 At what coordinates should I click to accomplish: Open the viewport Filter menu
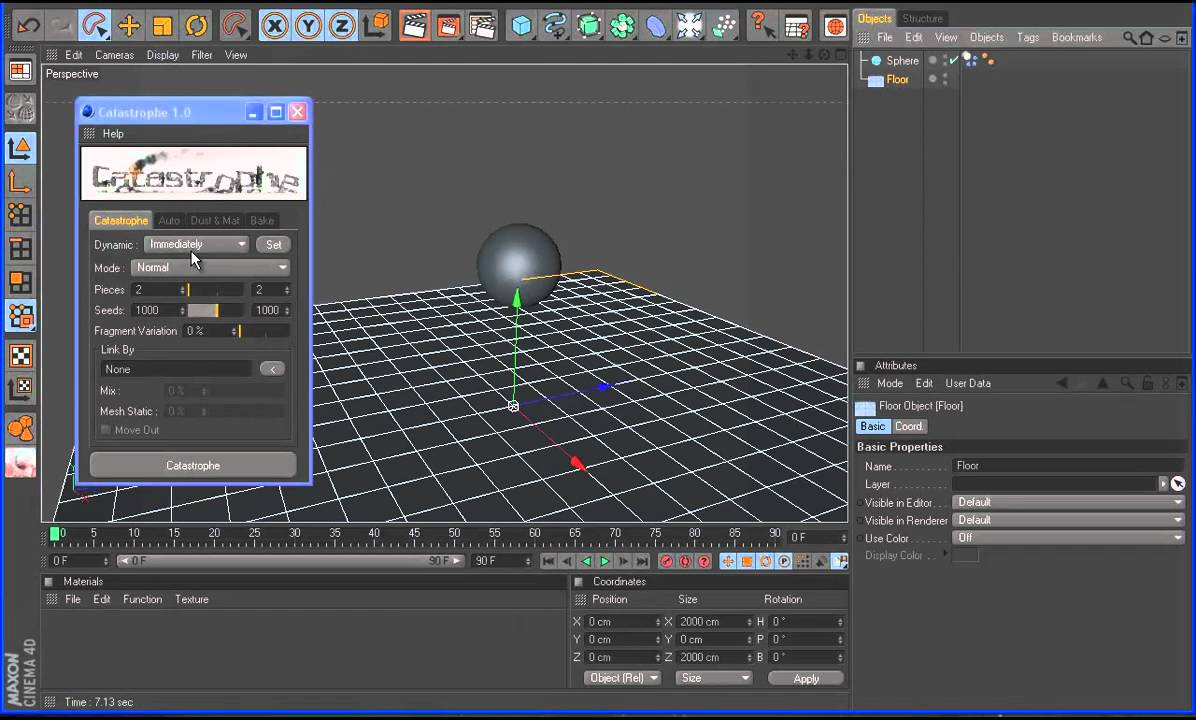(x=201, y=55)
